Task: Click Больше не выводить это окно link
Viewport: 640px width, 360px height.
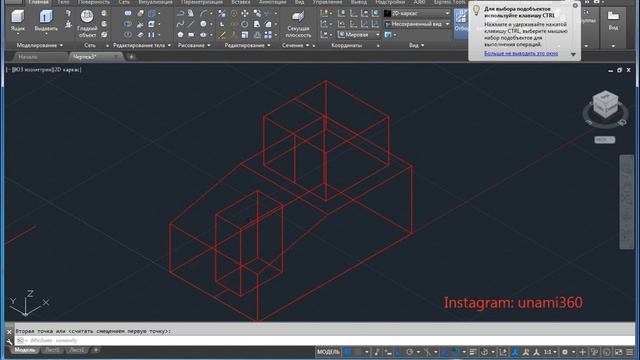Action: (521, 53)
